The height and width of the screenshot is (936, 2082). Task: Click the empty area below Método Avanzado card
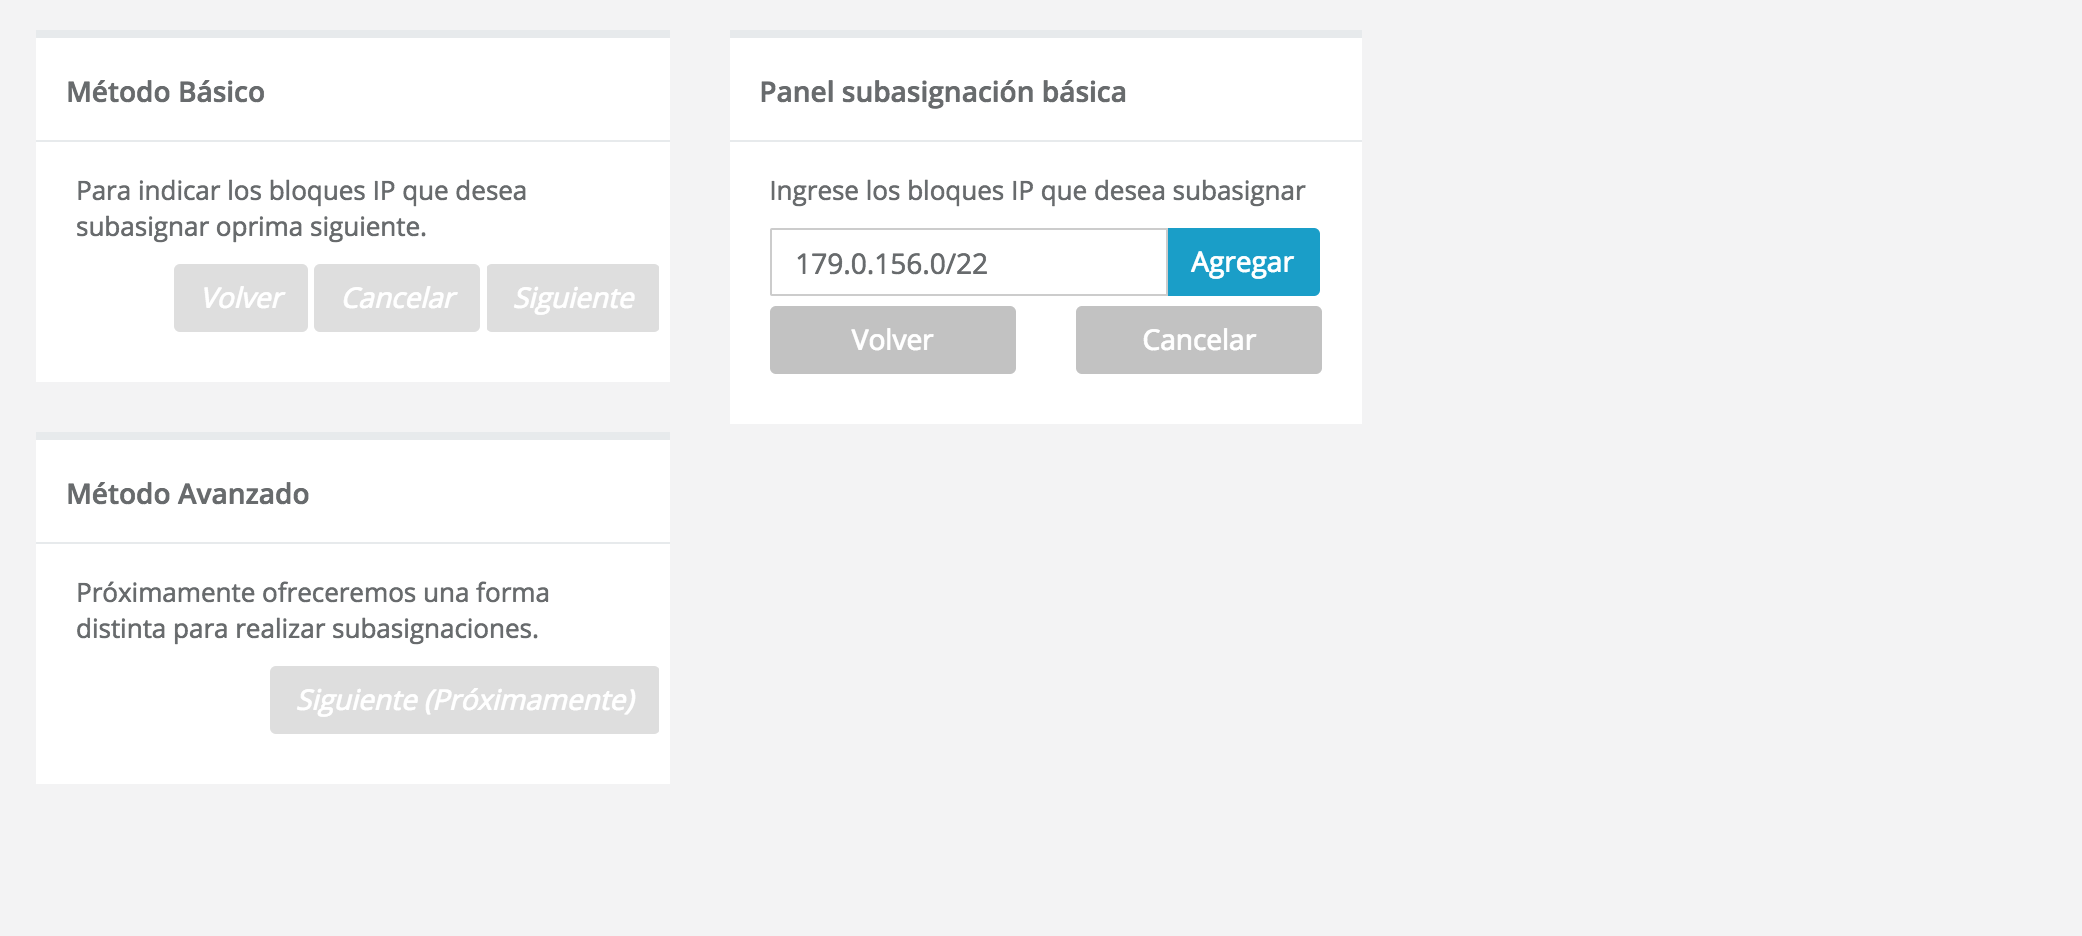pos(350,860)
